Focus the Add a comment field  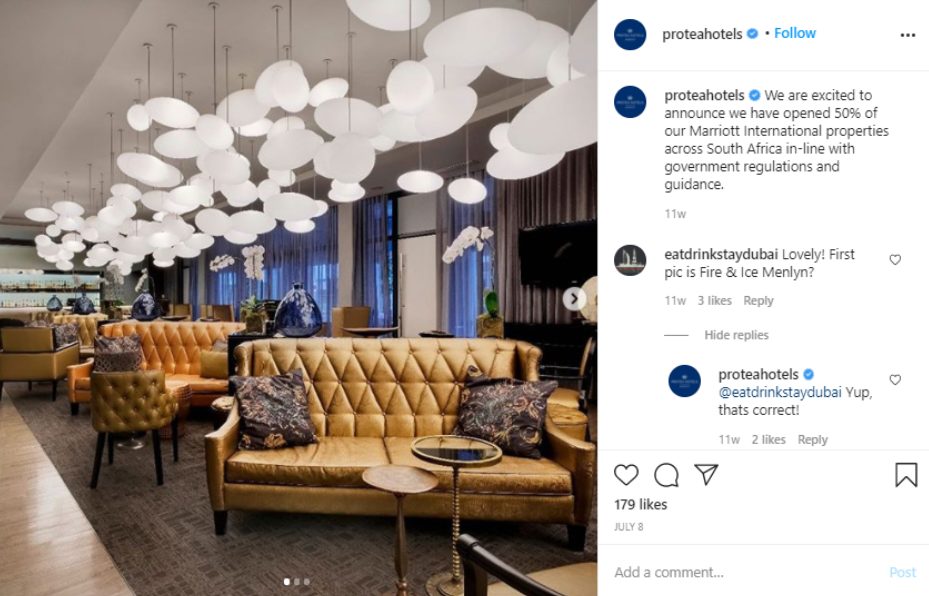[749, 572]
